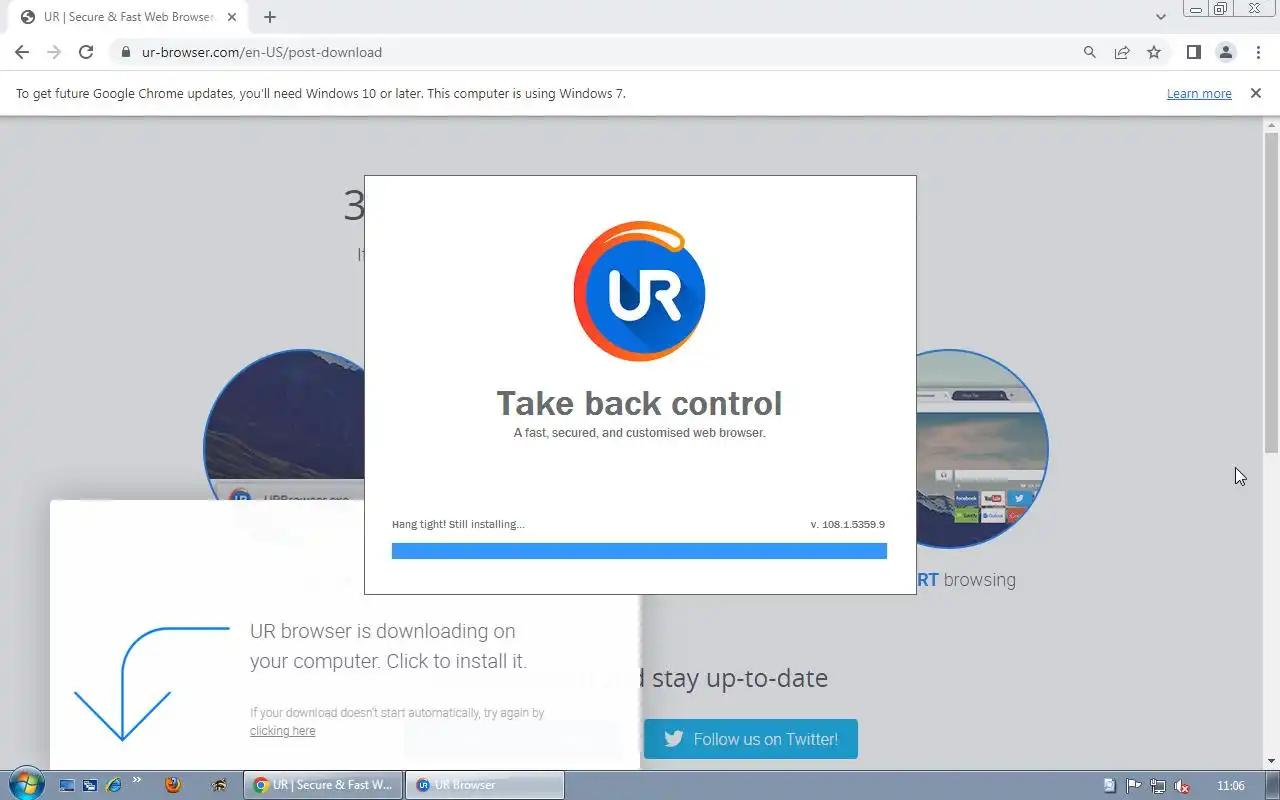
Task: Click the UR logo in the installer
Action: pyautogui.click(x=639, y=291)
